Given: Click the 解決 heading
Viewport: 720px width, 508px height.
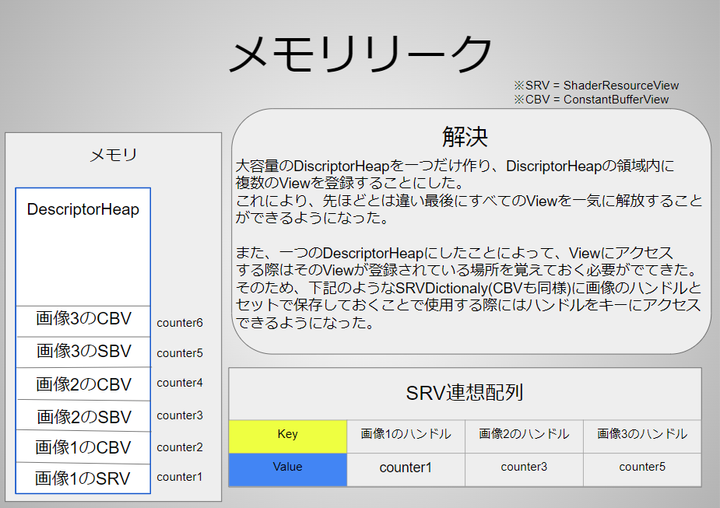Looking at the screenshot, I should (465, 136).
